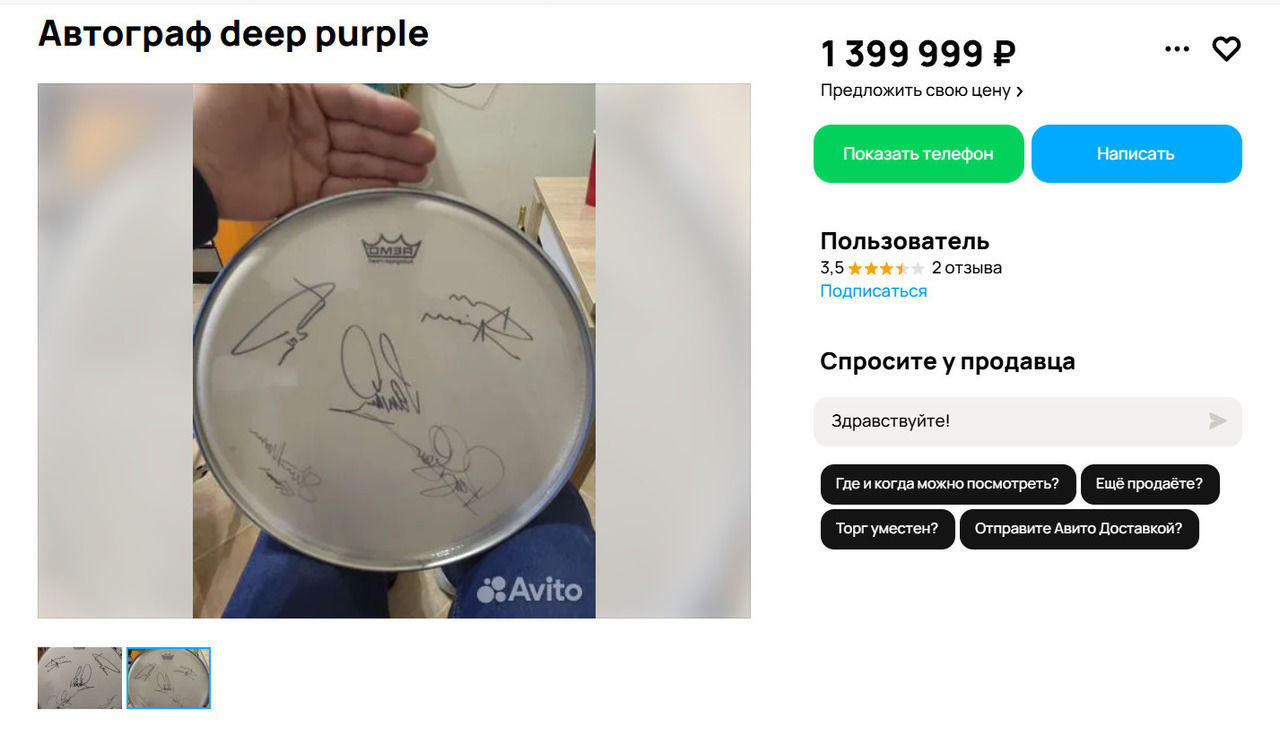Send message with the arrow icon

(x=1217, y=421)
